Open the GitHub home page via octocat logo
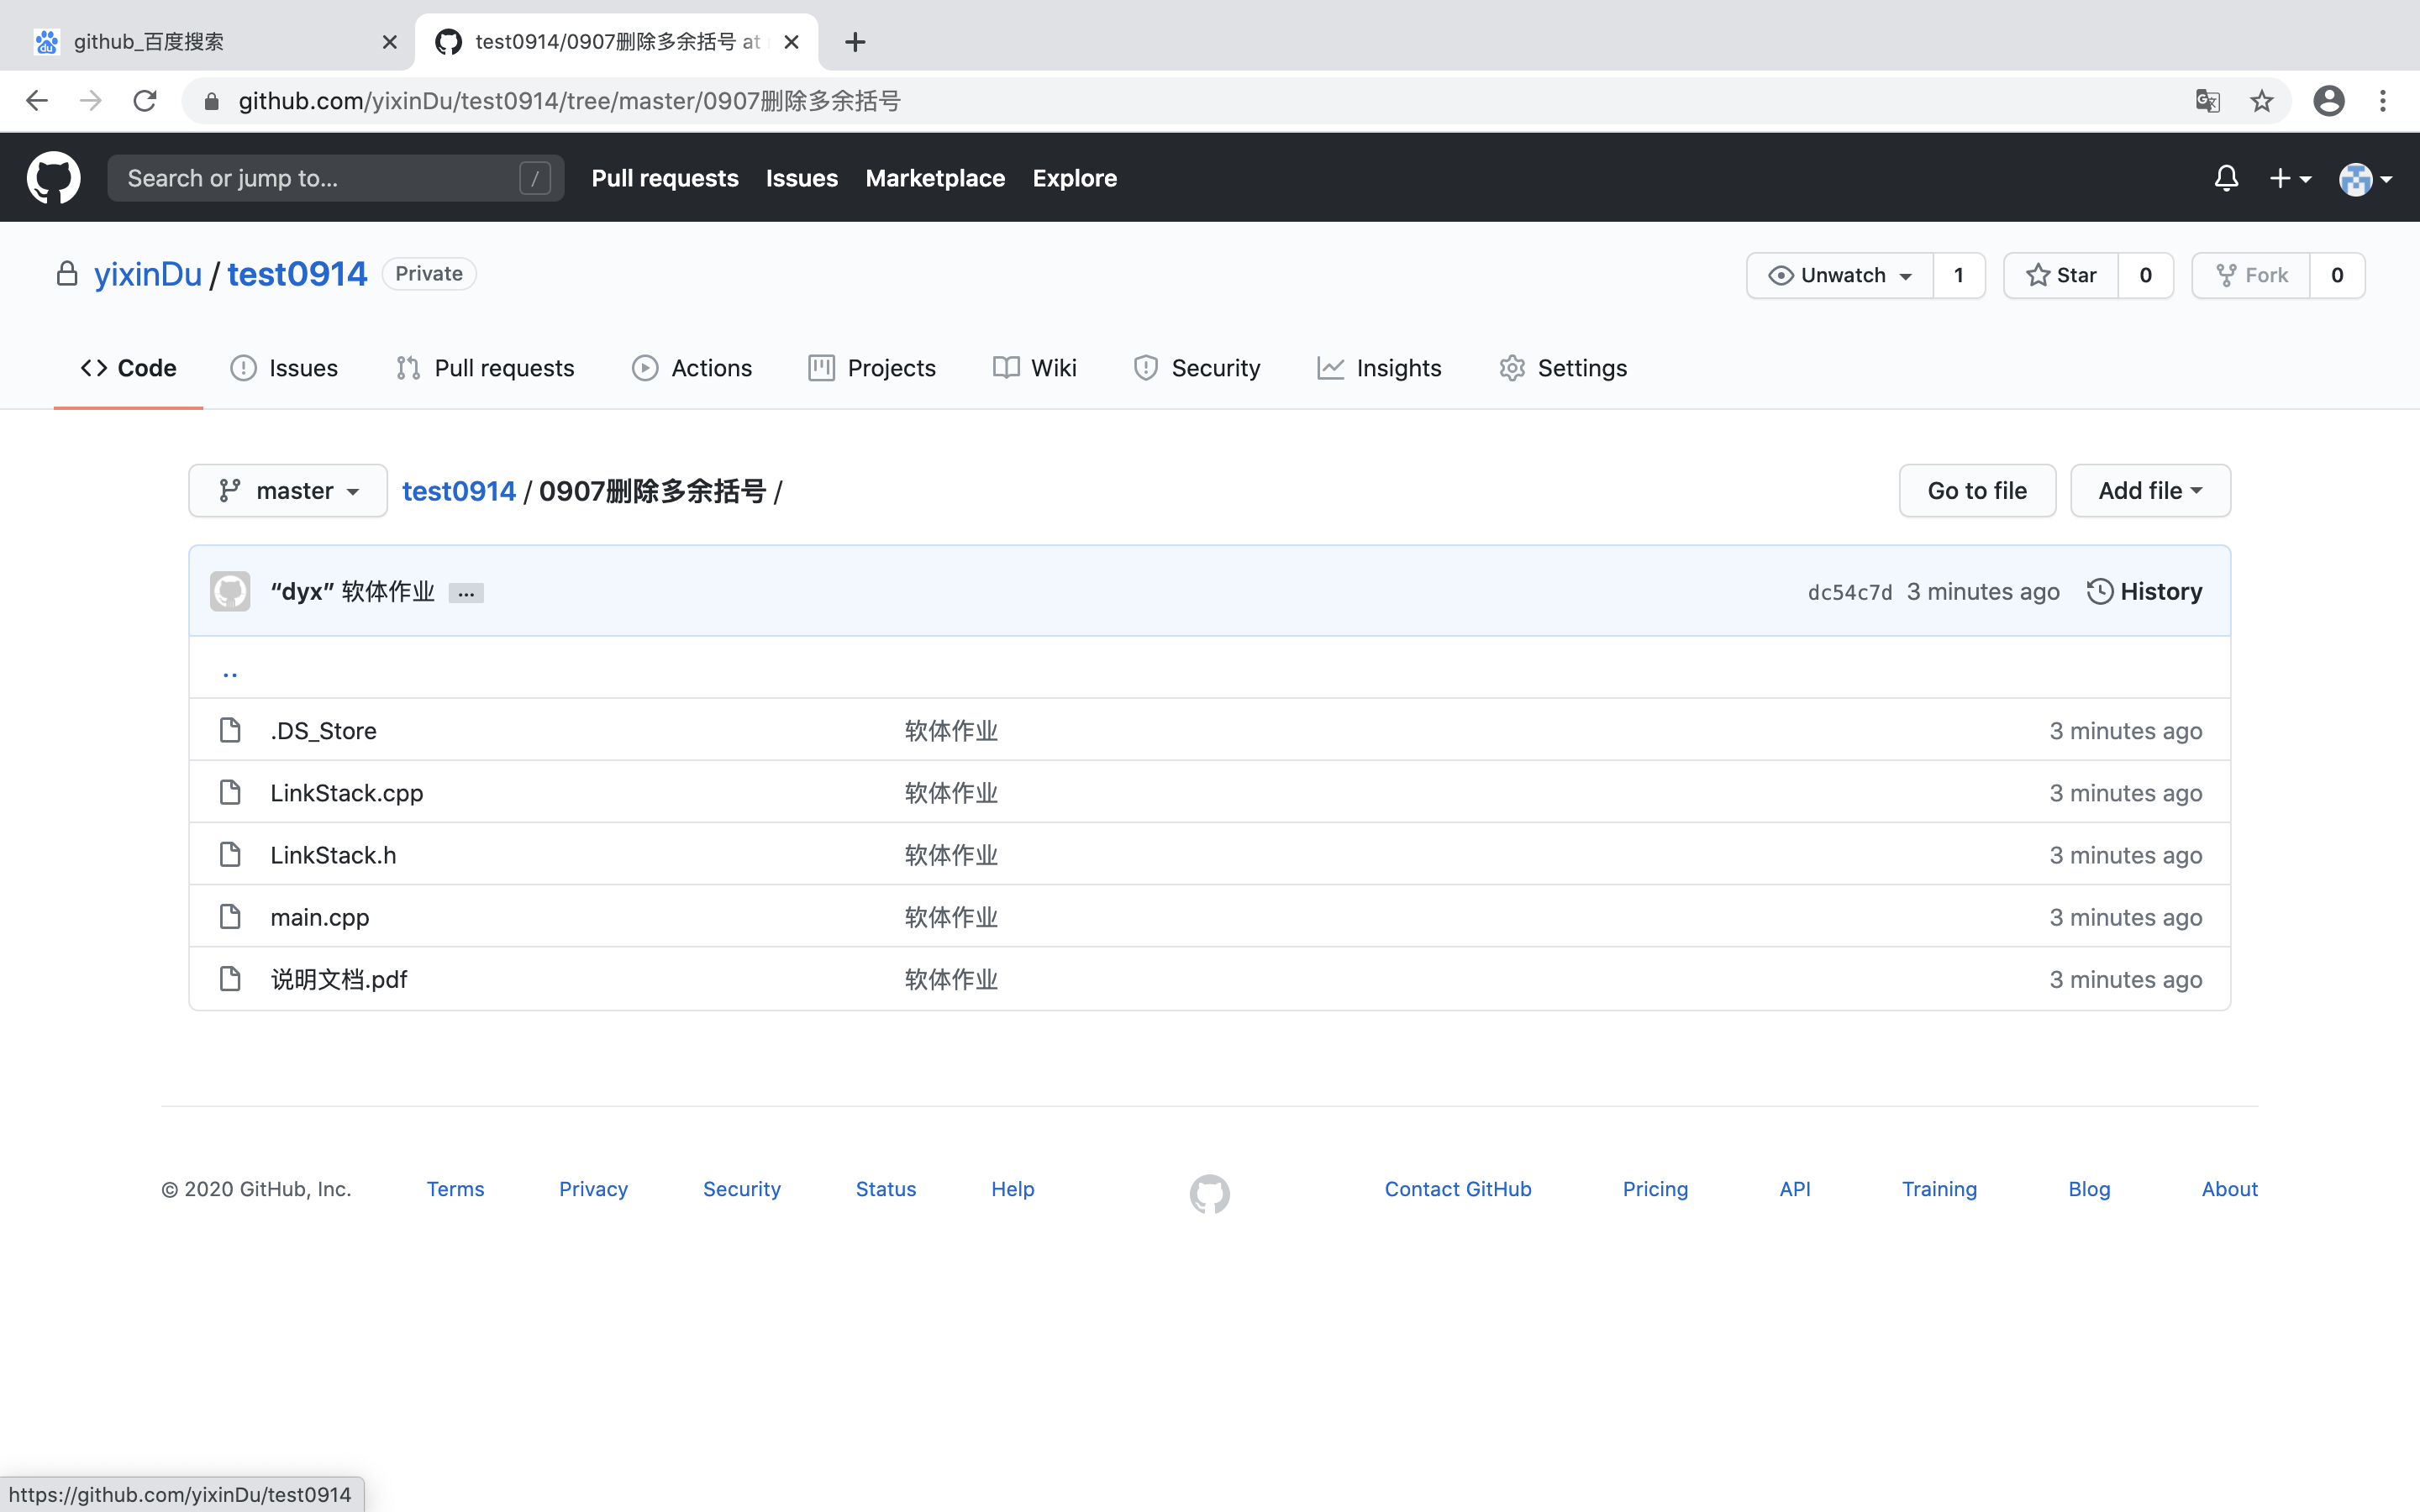Screen dimensions: 2420x1512 [x=53, y=177]
